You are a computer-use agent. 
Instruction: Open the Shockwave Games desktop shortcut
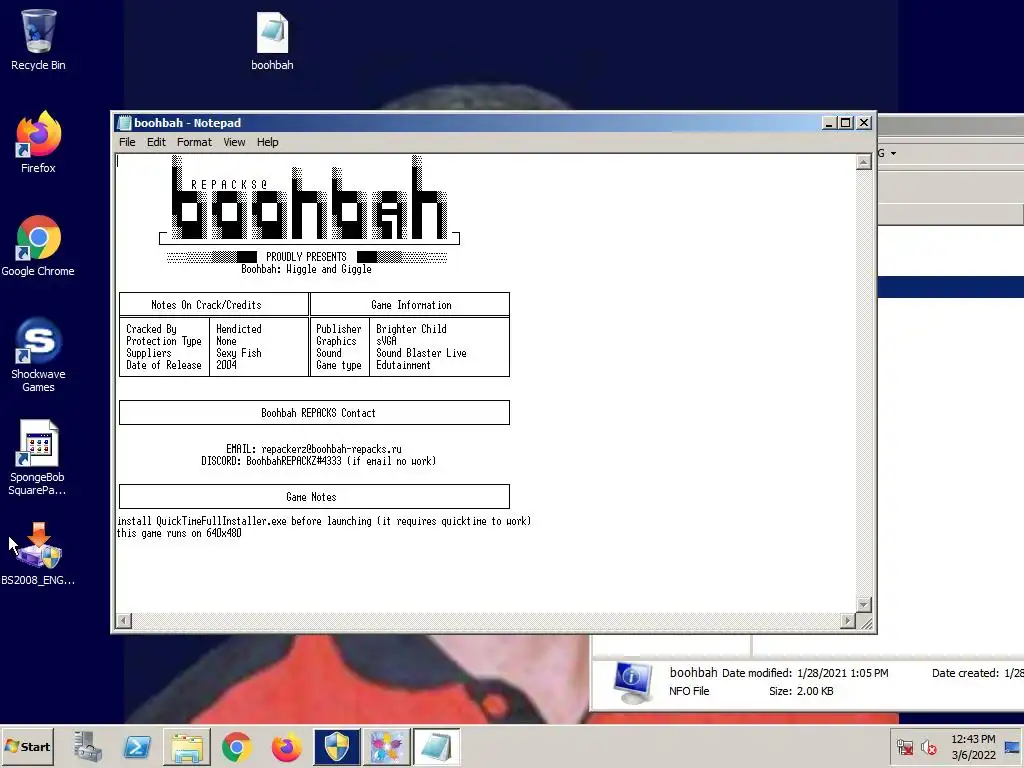pos(38,355)
